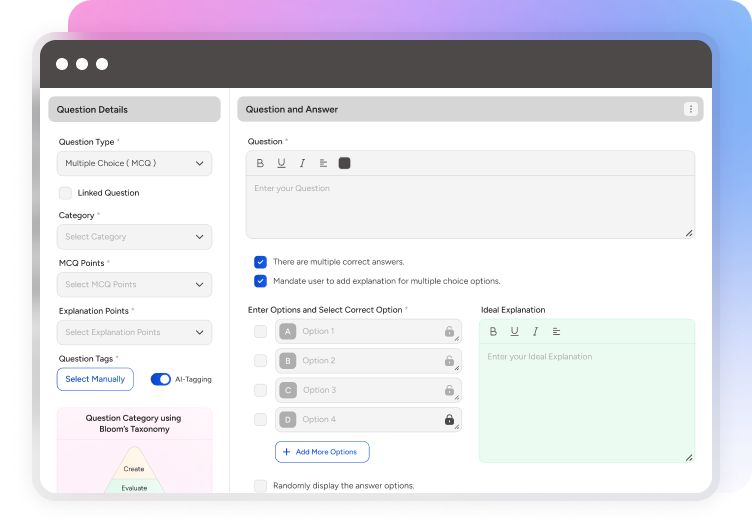752x527 pixels.
Task: Toggle Underline in Question editor toolbar
Action: click(281, 163)
